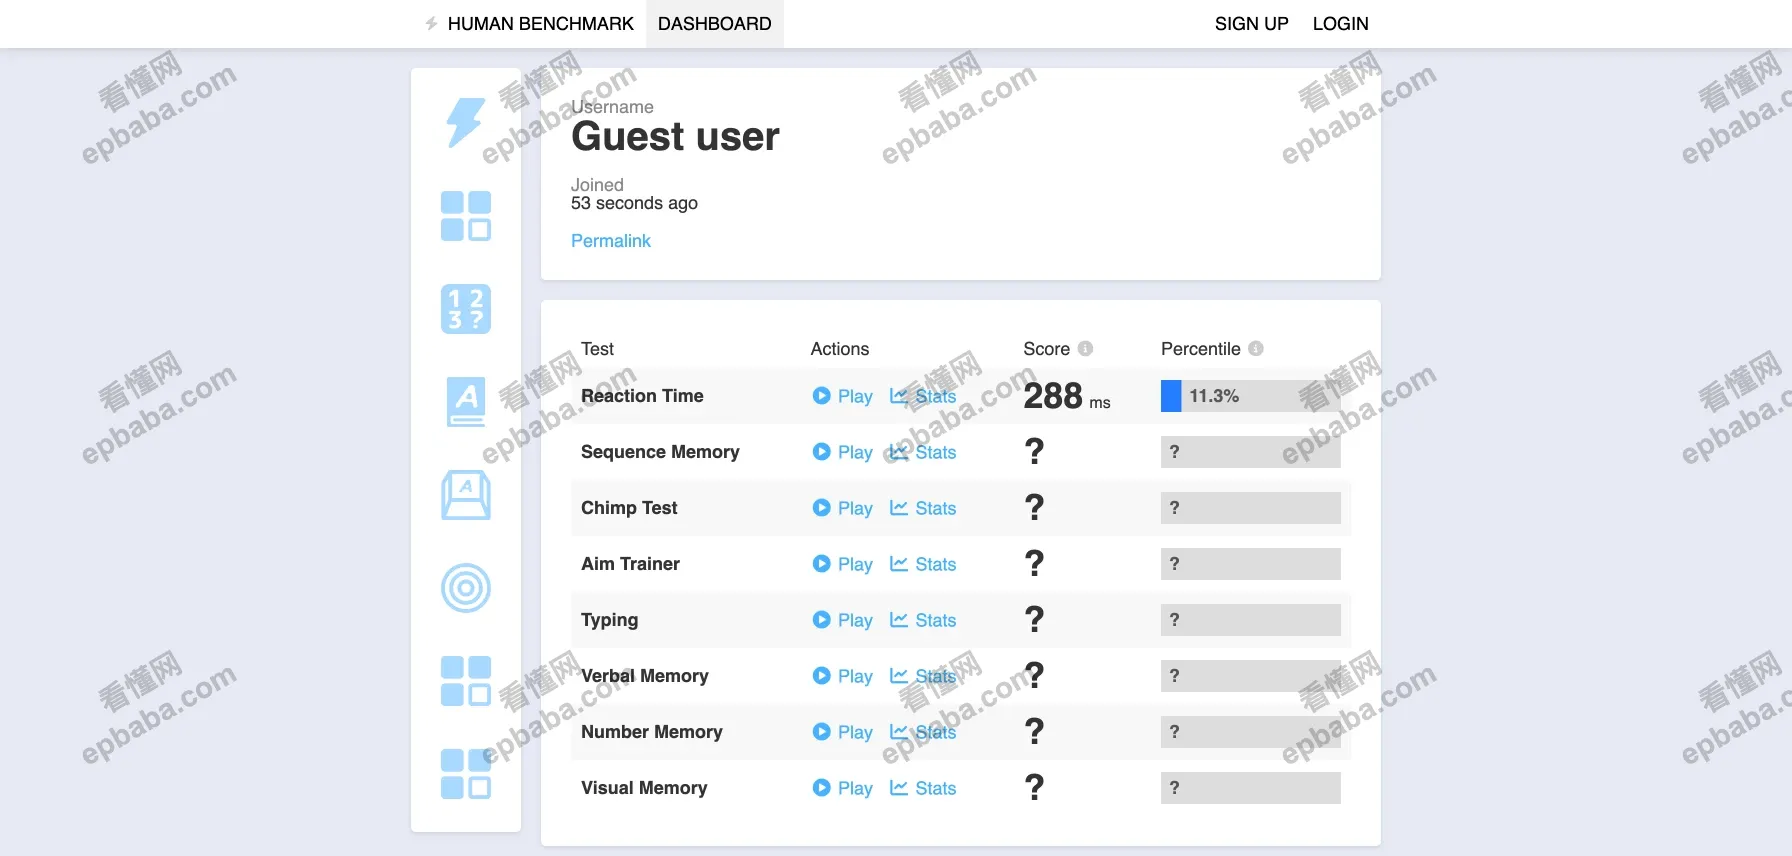Viewport: 1792px width, 856px height.
Task: Play the Number Memory test
Action: tap(843, 732)
